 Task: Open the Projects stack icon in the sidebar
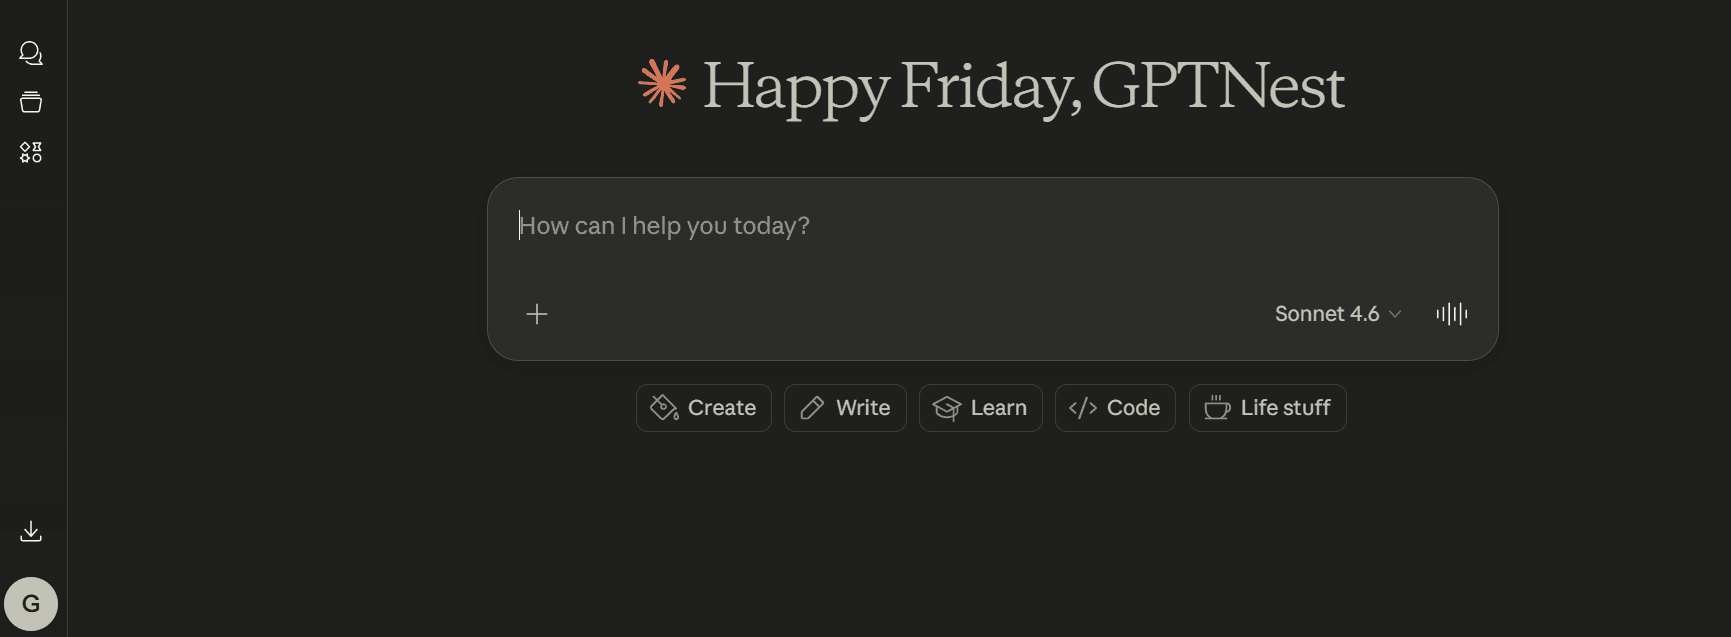tap(31, 102)
